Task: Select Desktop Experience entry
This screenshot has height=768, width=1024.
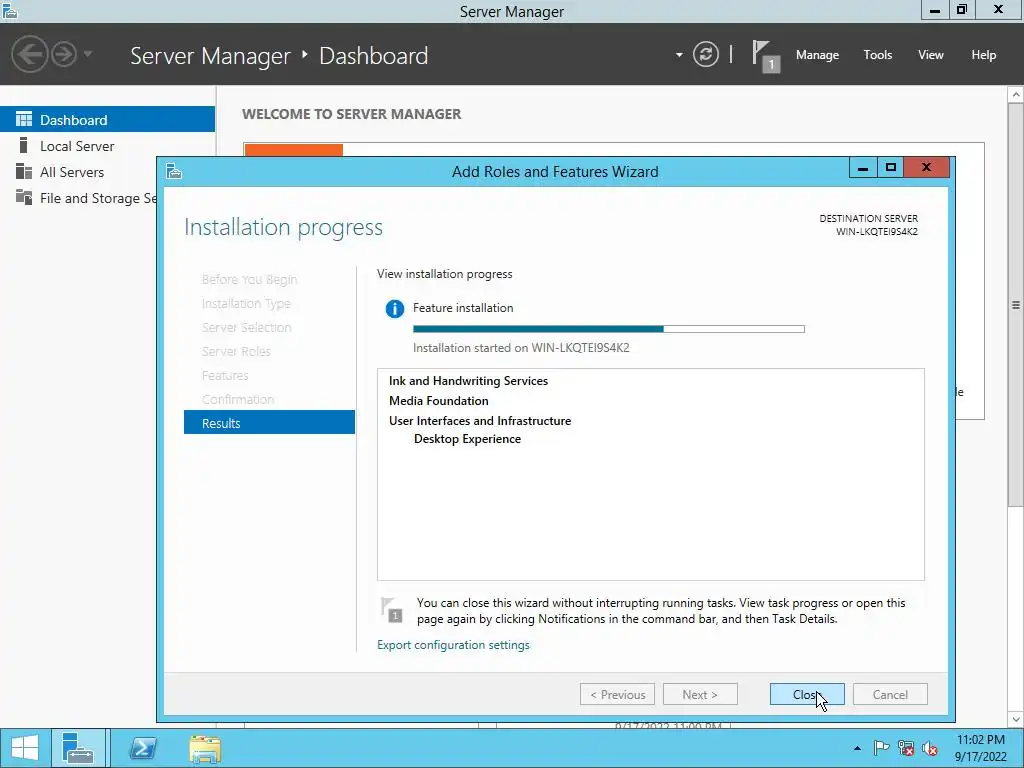Action: tap(467, 439)
